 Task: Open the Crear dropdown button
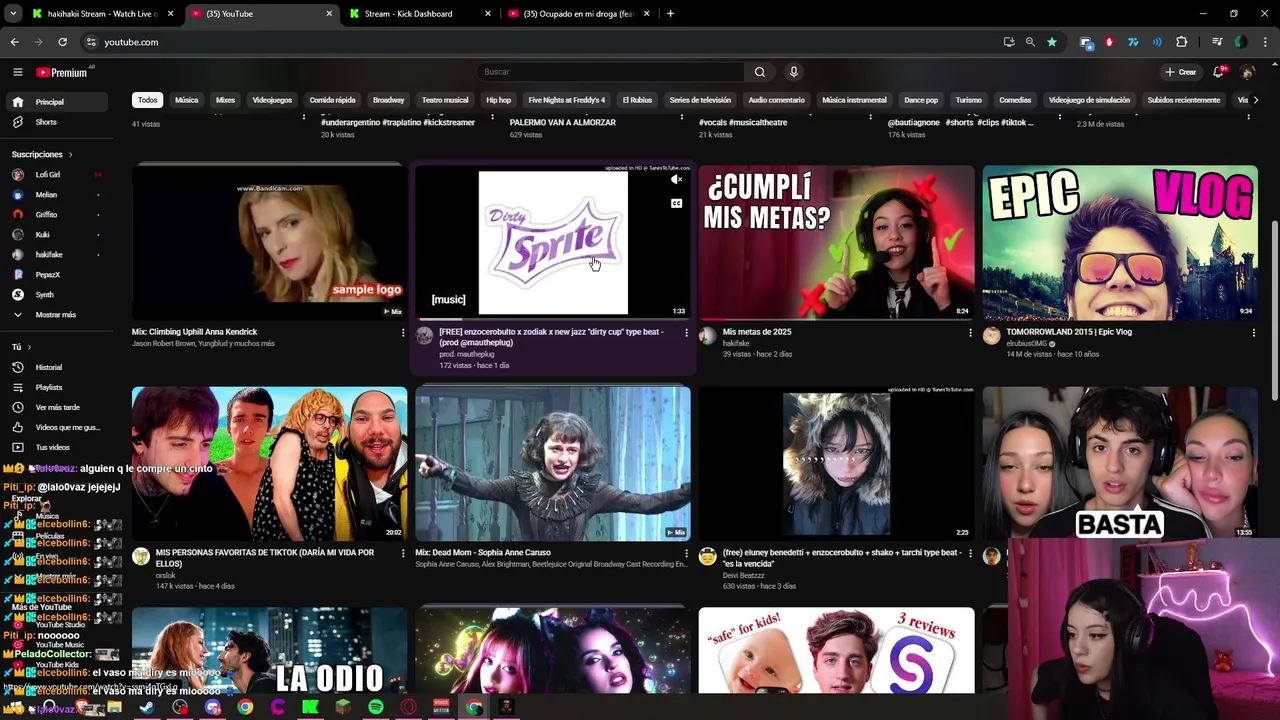[1180, 72]
